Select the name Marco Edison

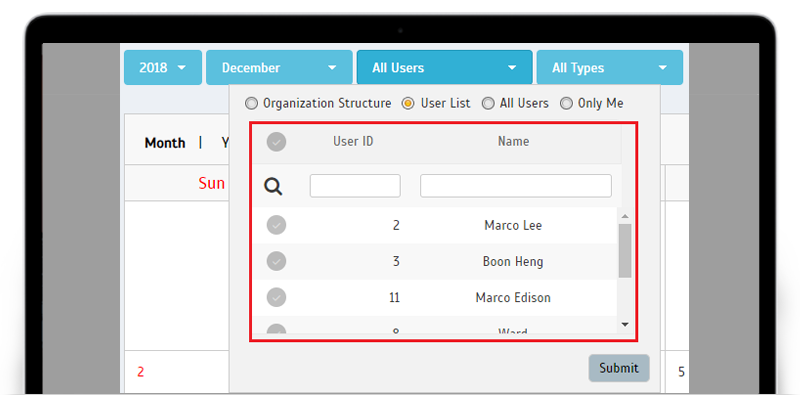513,298
